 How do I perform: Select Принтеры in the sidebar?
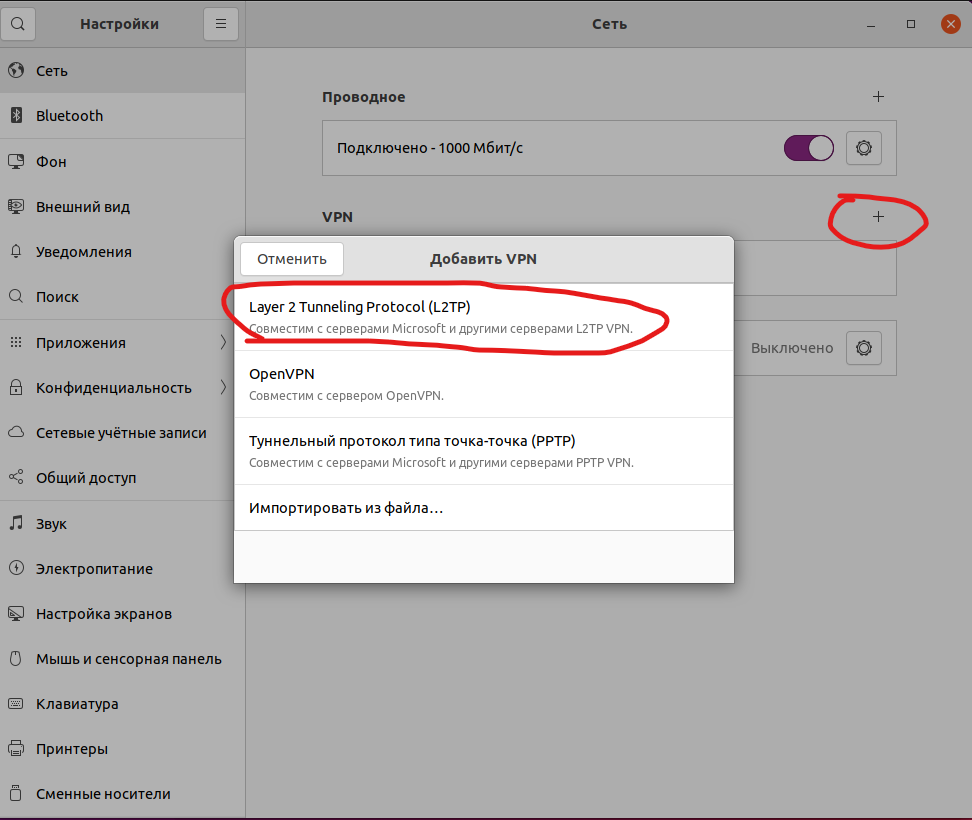[72, 749]
